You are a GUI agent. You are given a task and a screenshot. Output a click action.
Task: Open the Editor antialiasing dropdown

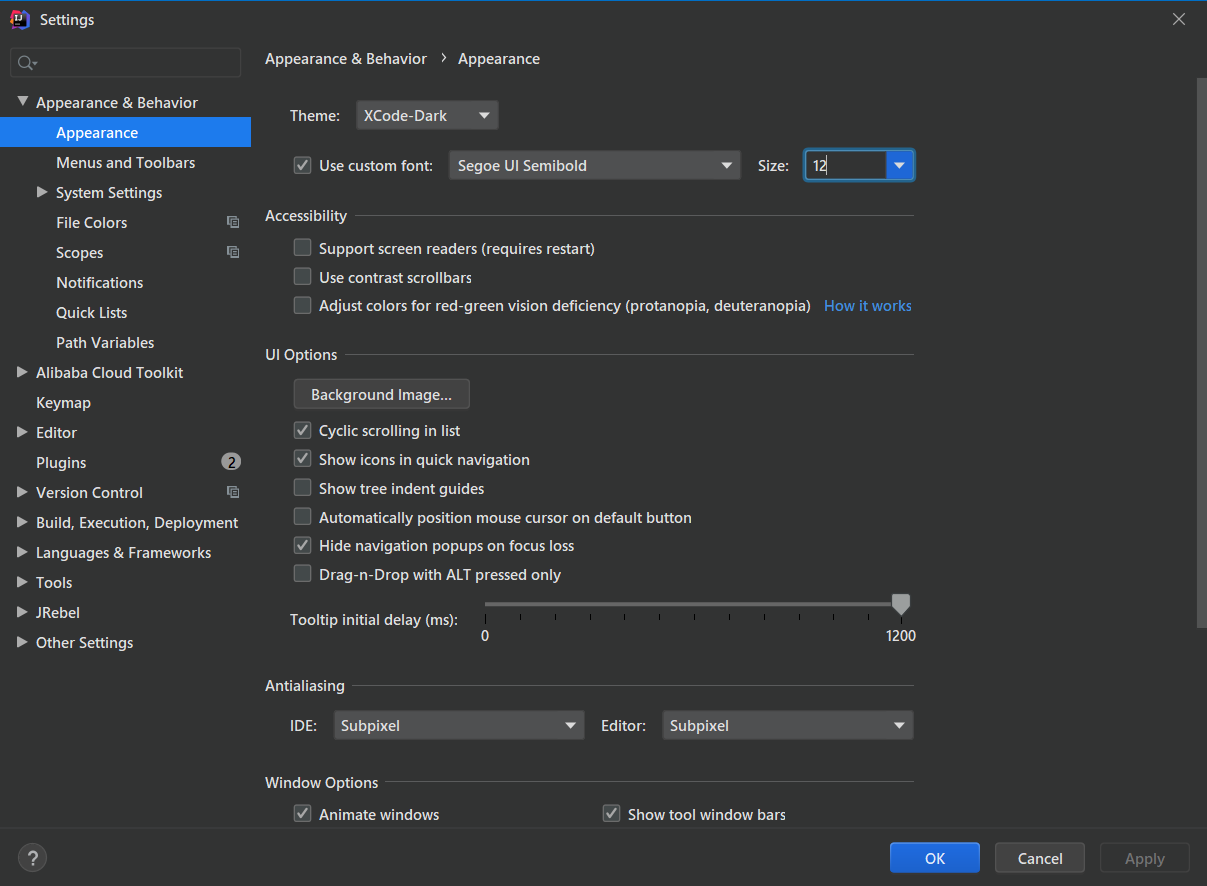788,726
